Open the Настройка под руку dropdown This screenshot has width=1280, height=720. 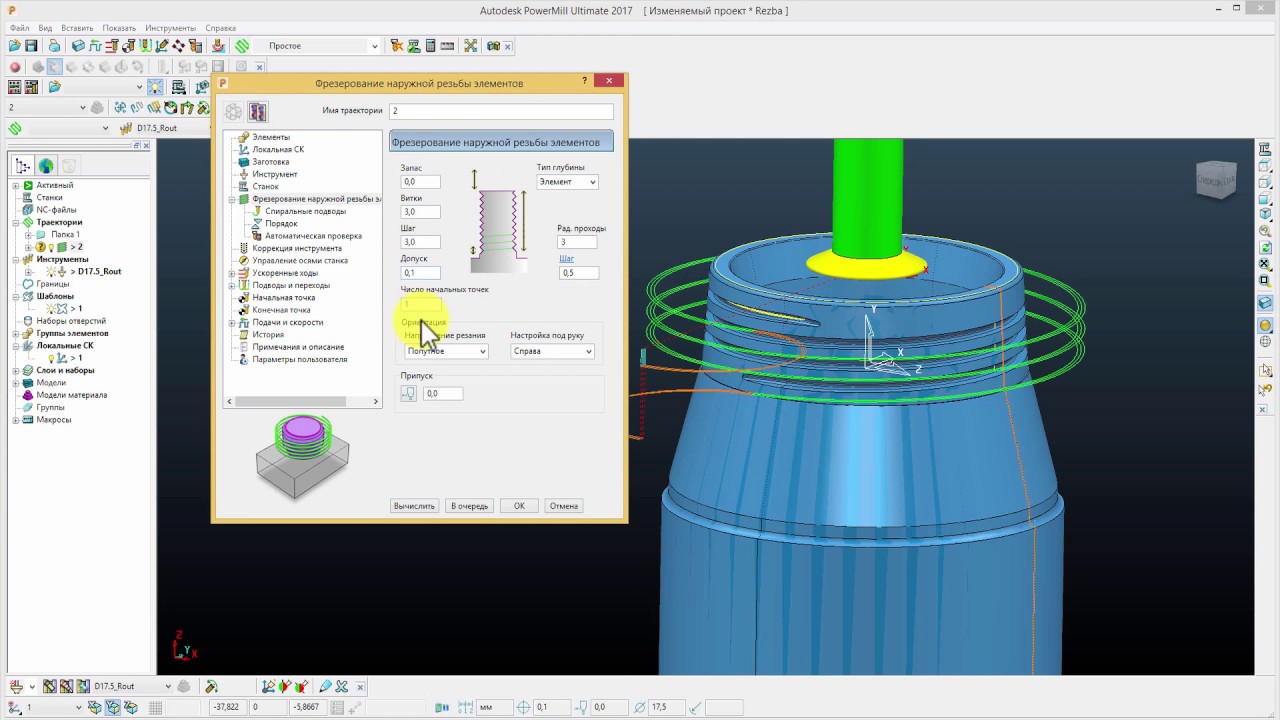point(552,351)
